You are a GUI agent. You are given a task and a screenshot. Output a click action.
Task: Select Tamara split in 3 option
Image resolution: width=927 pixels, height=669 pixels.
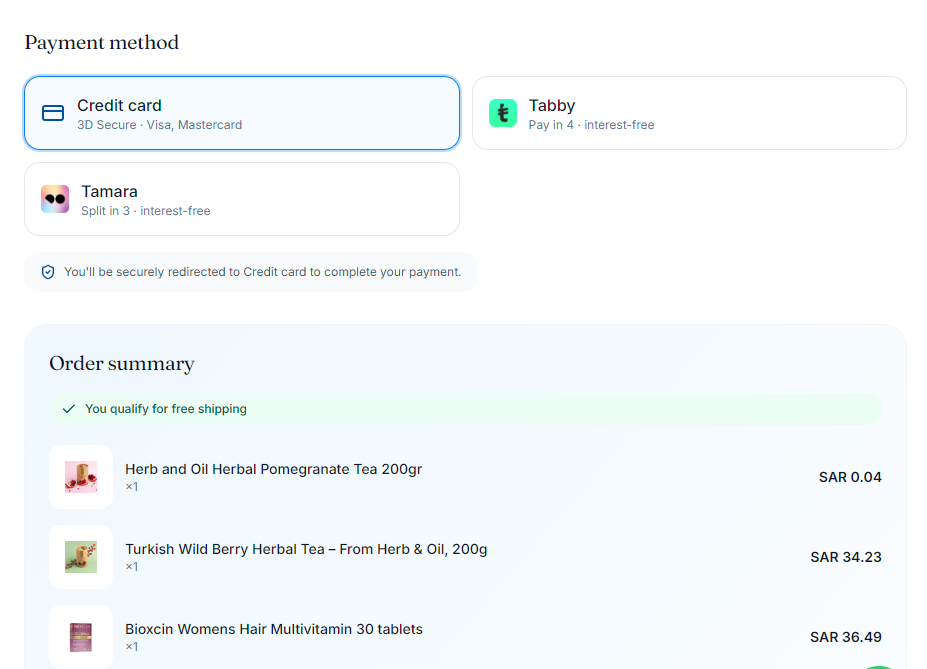[x=242, y=199]
